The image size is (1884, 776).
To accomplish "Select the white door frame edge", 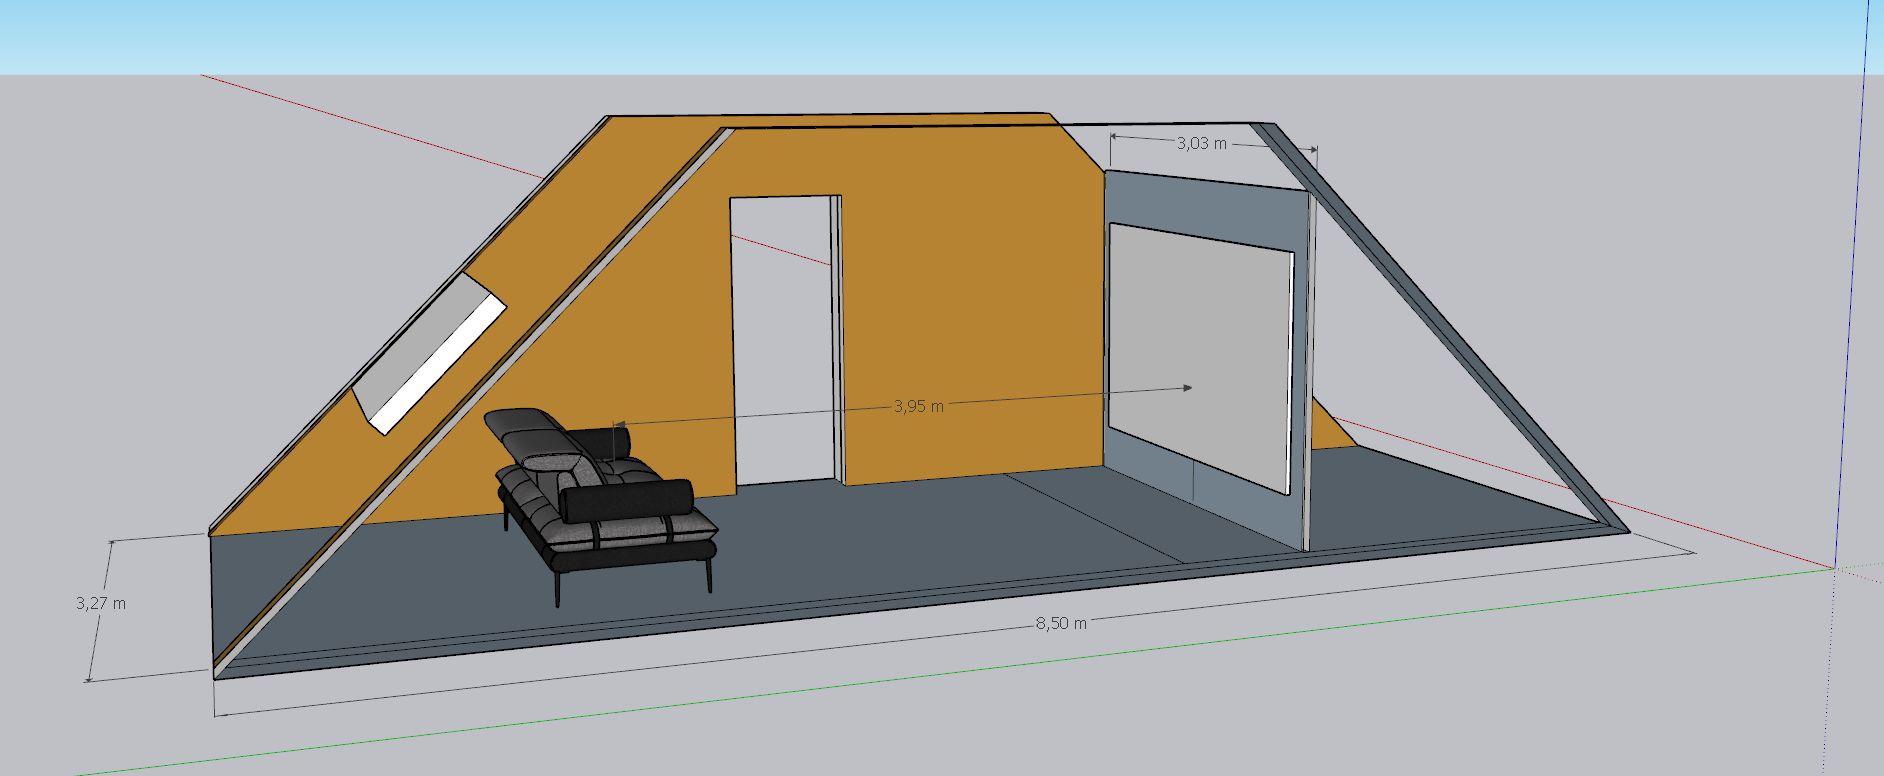I will coord(837,340).
